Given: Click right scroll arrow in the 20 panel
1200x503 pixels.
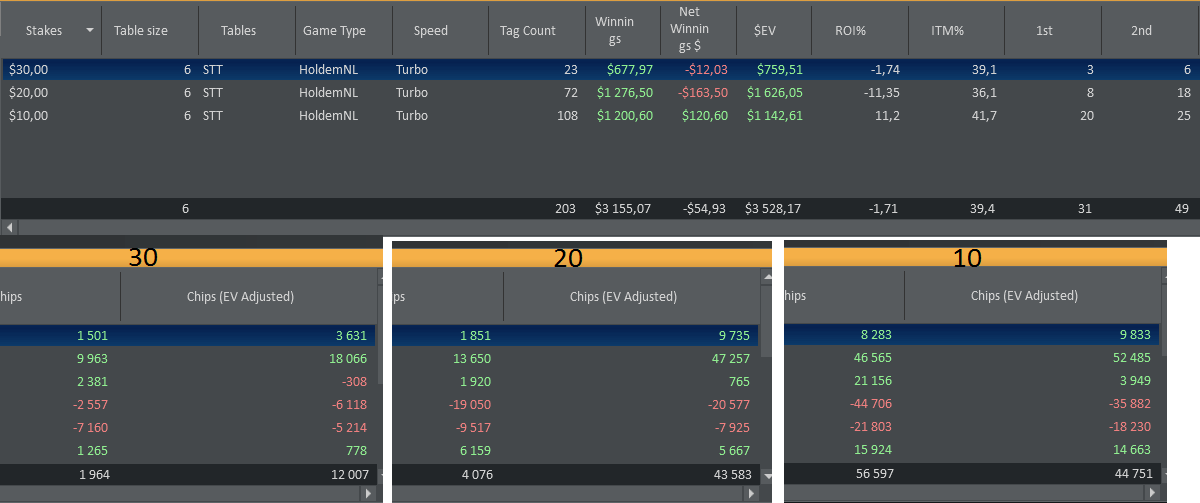Looking at the screenshot, I should pos(750,494).
